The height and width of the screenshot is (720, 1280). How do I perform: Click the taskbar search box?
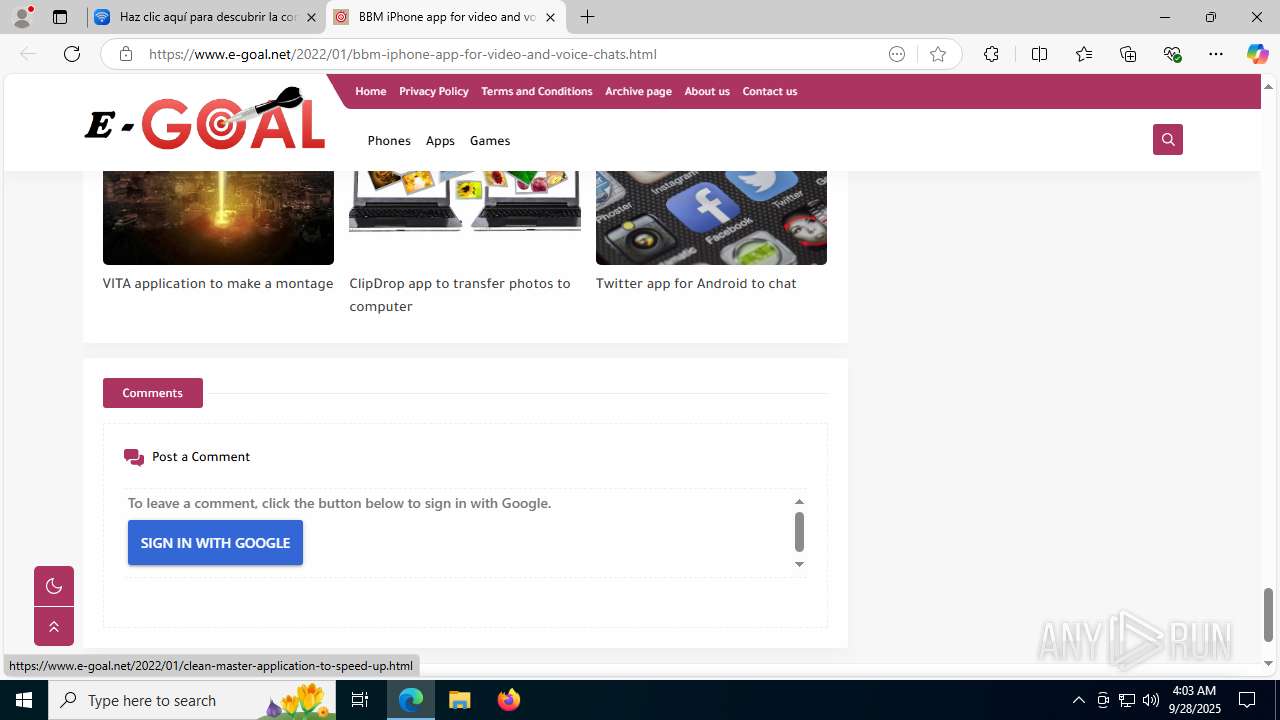(x=193, y=700)
